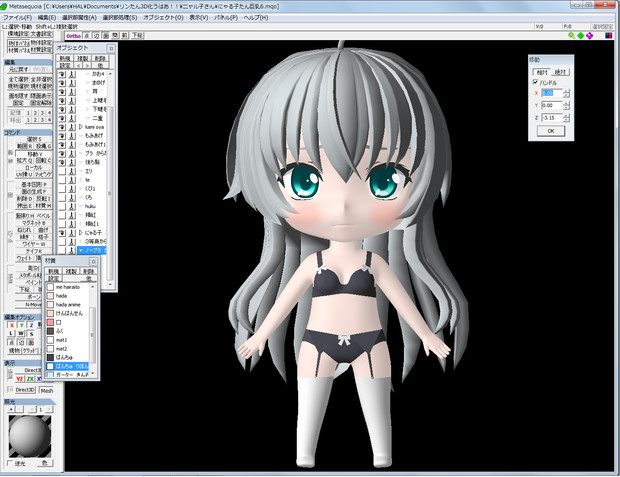
Task: Toggle the blue Z axis edit option
Action: [31, 325]
